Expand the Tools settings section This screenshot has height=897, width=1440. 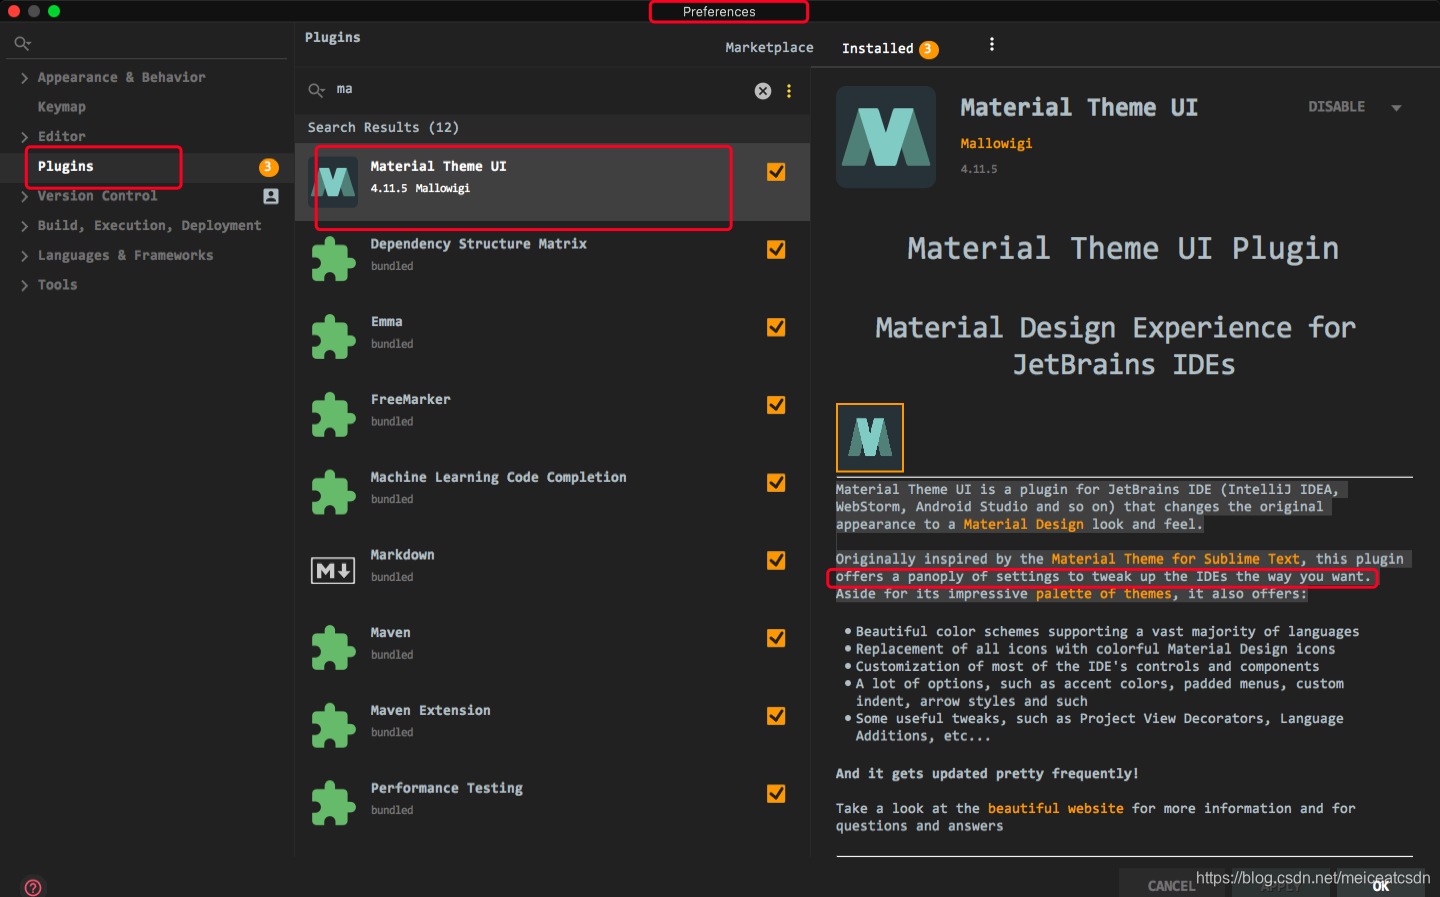(x=24, y=286)
